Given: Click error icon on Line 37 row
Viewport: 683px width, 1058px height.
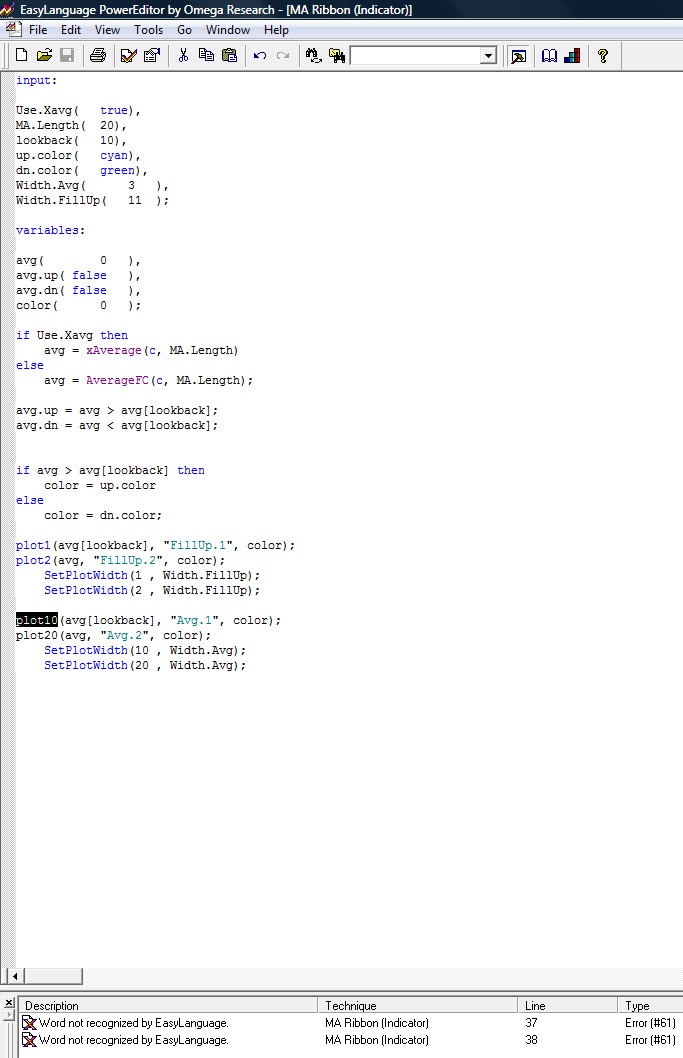Looking at the screenshot, I should point(29,1023).
